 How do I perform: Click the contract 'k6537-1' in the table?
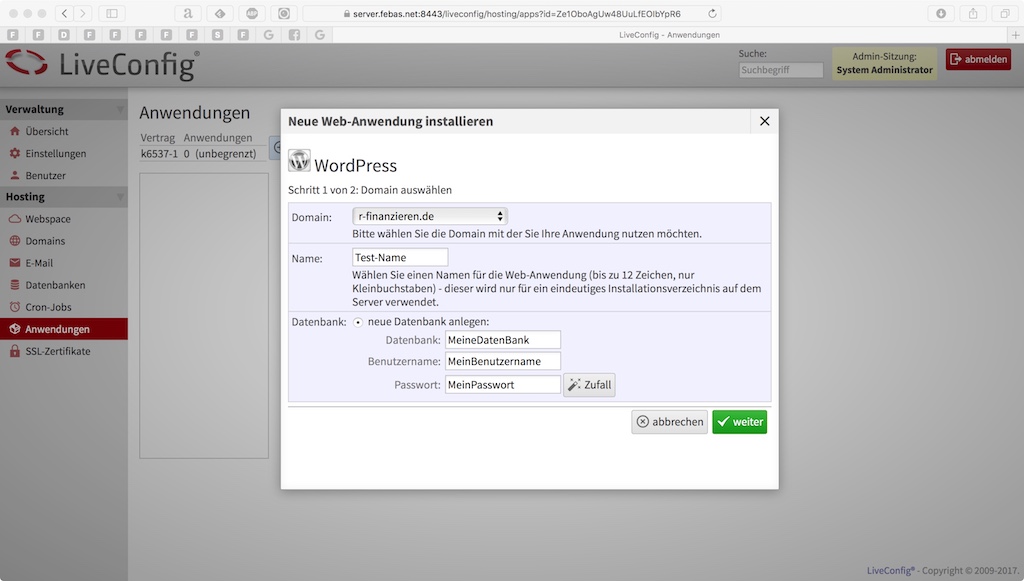(x=159, y=154)
